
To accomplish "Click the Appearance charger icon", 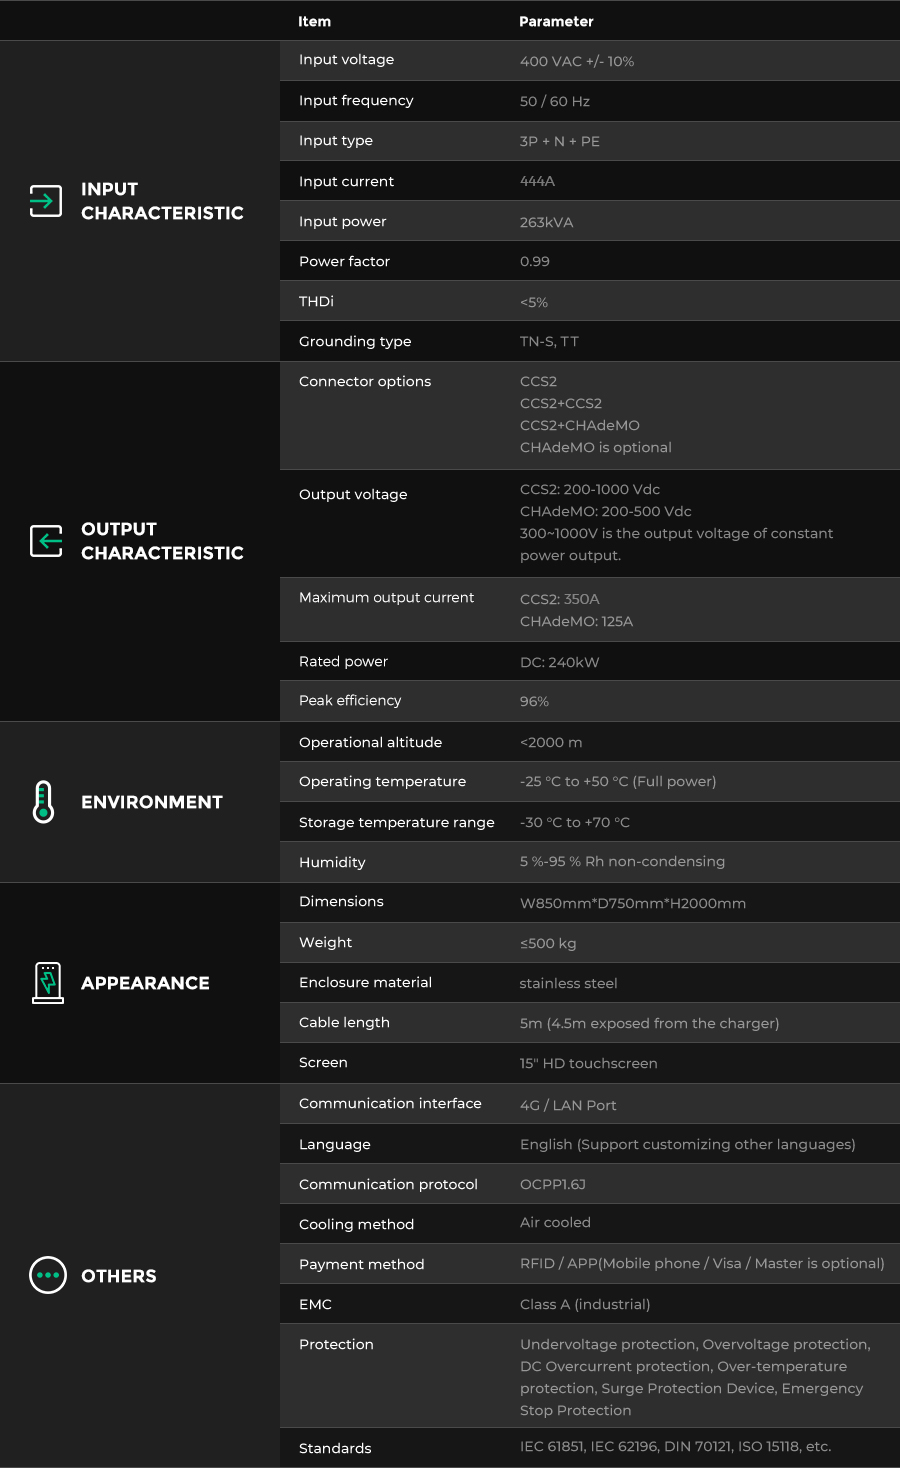I will click(47, 983).
